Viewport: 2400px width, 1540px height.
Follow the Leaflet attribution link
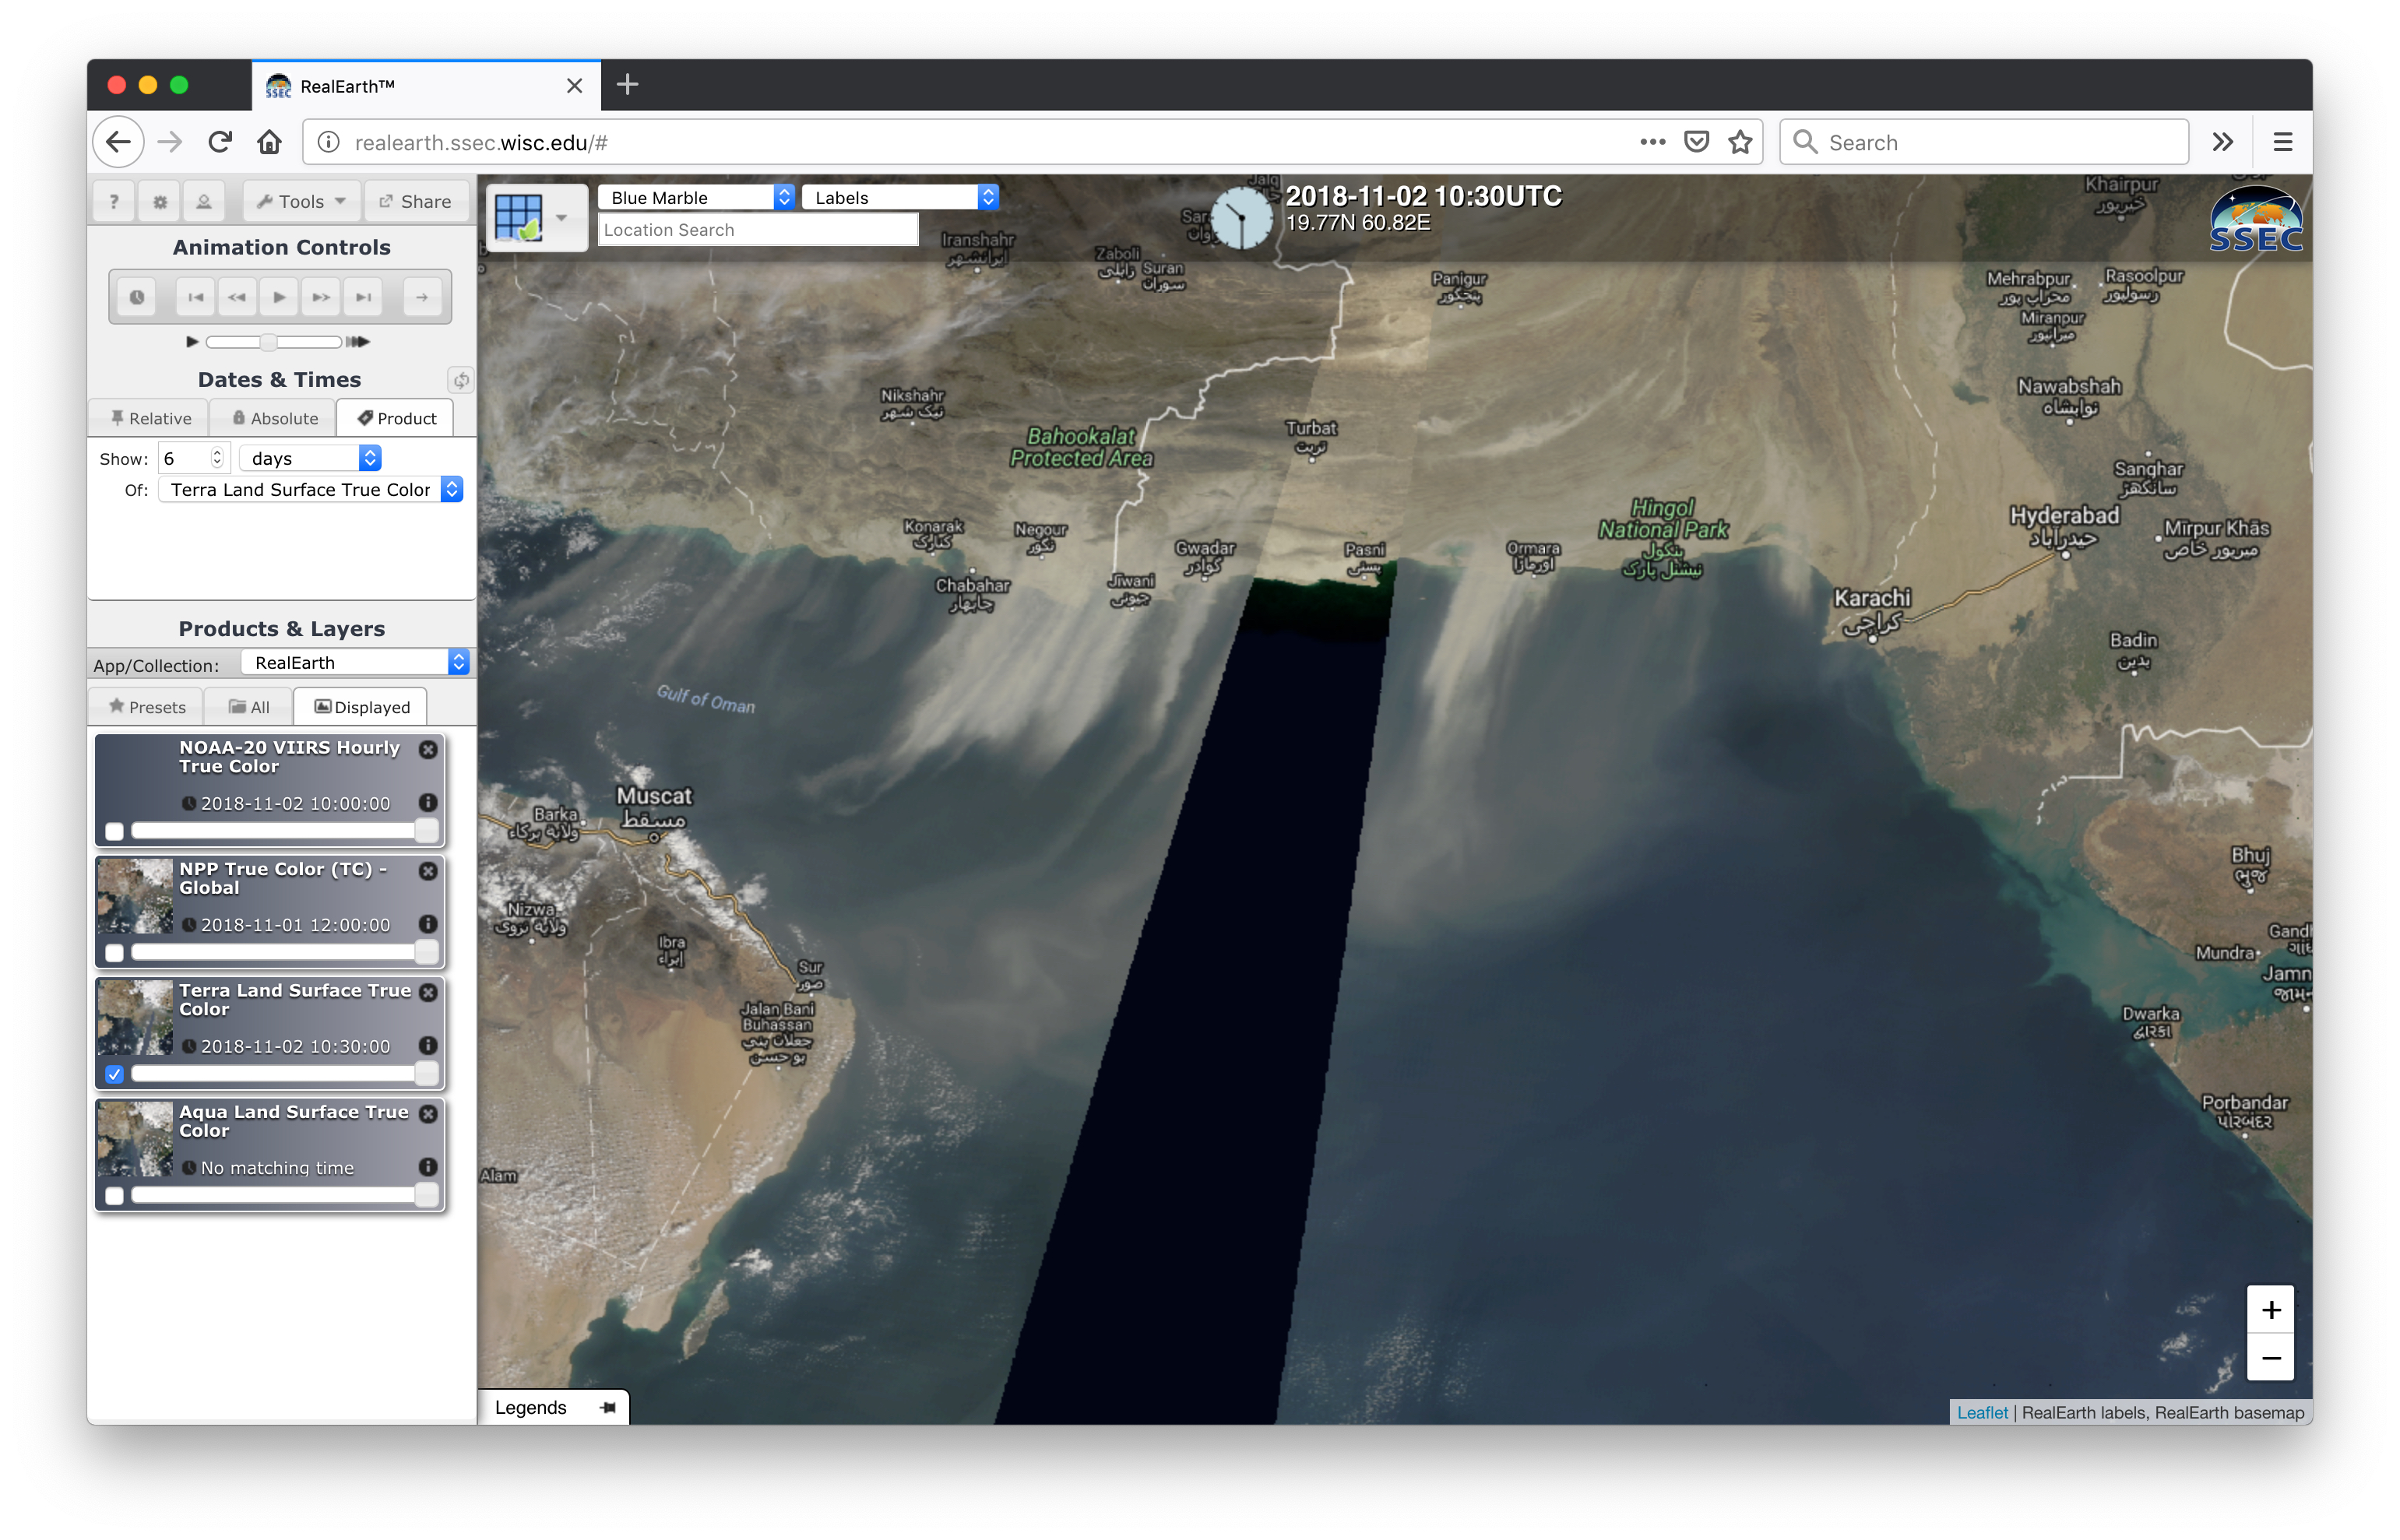pyautogui.click(x=1981, y=1412)
